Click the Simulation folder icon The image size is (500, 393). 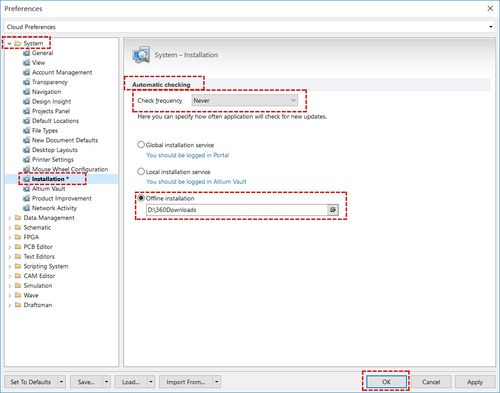18,285
